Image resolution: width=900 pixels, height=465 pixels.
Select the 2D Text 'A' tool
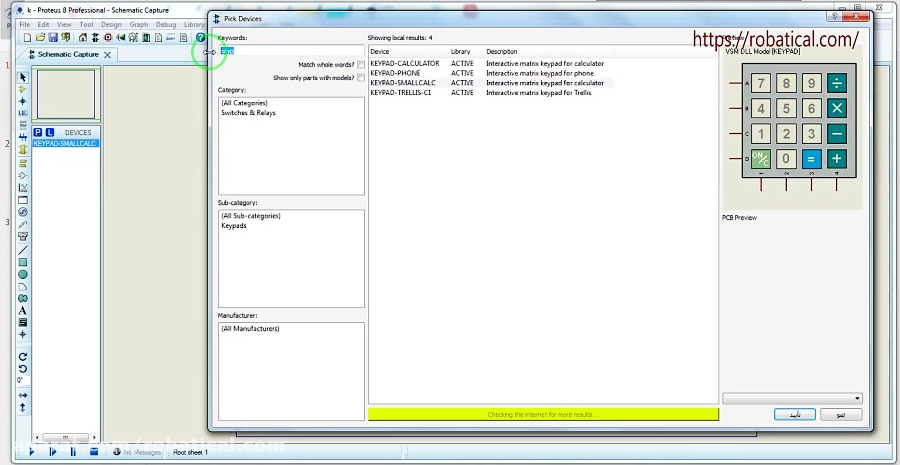point(23,310)
